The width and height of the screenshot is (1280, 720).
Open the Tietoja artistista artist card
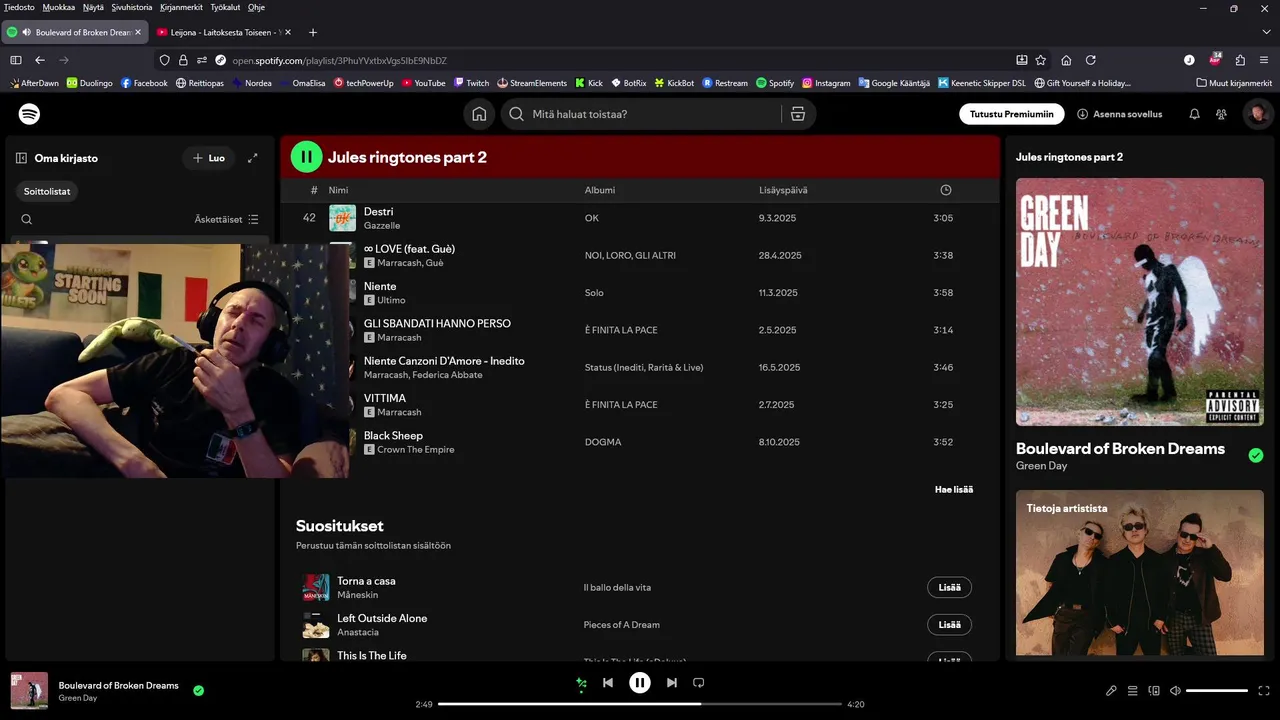pyautogui.click(x=1140, y=572)
